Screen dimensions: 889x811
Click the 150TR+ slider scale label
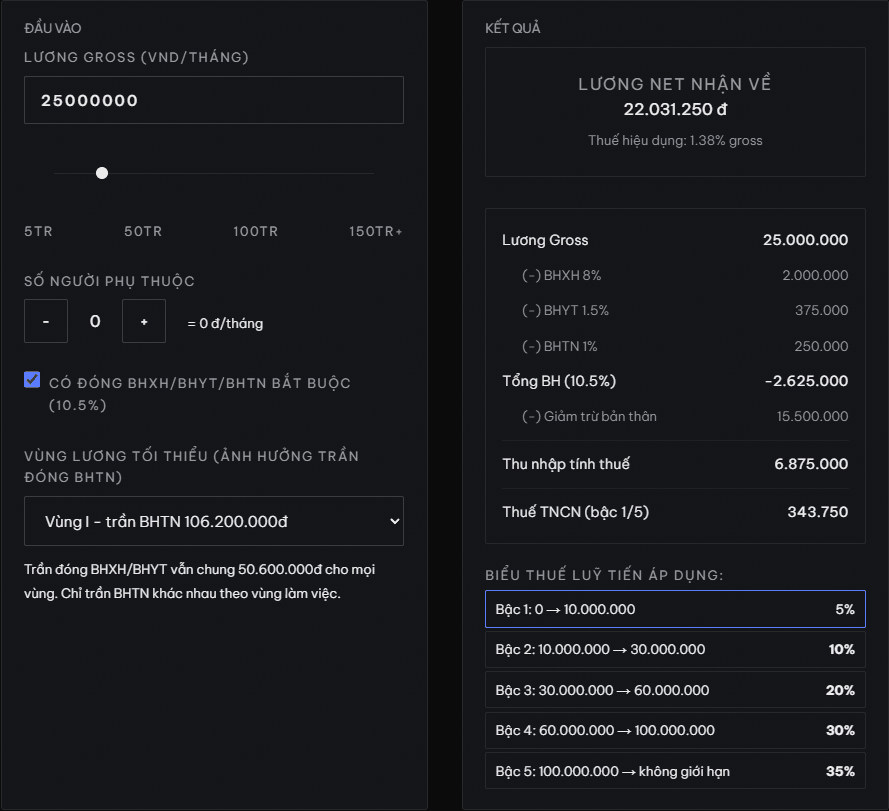point(375,231)
